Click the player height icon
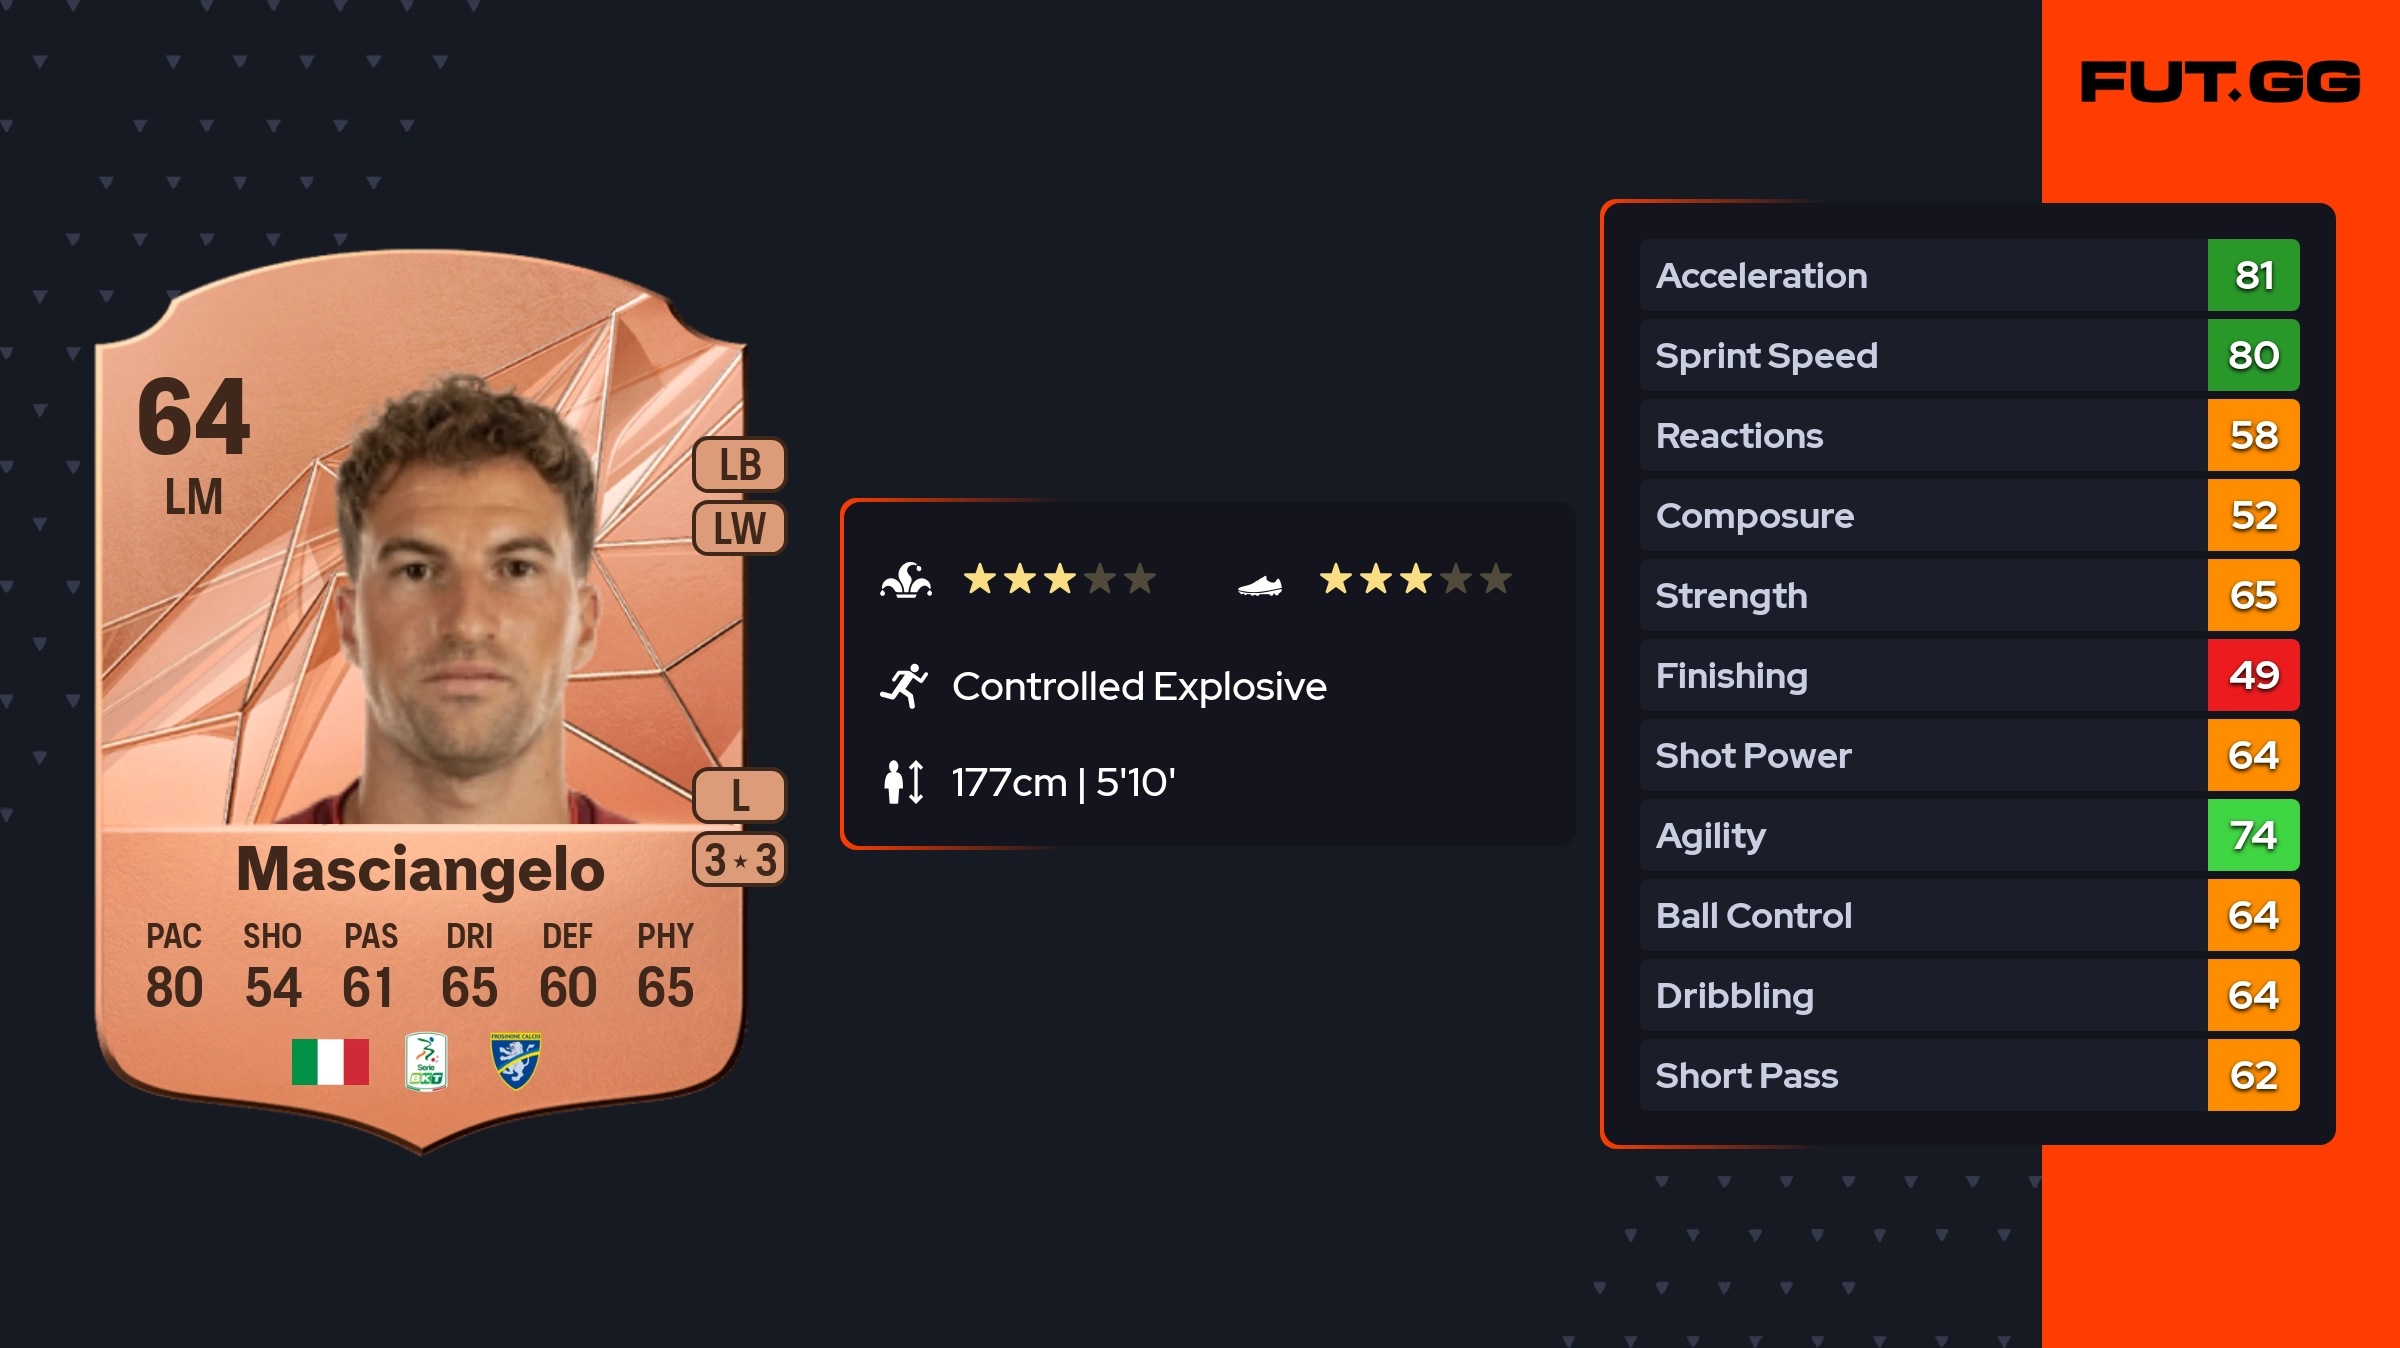Image resolution: width=2400 pixels, height=1348 pixels. tap(904, 782)
